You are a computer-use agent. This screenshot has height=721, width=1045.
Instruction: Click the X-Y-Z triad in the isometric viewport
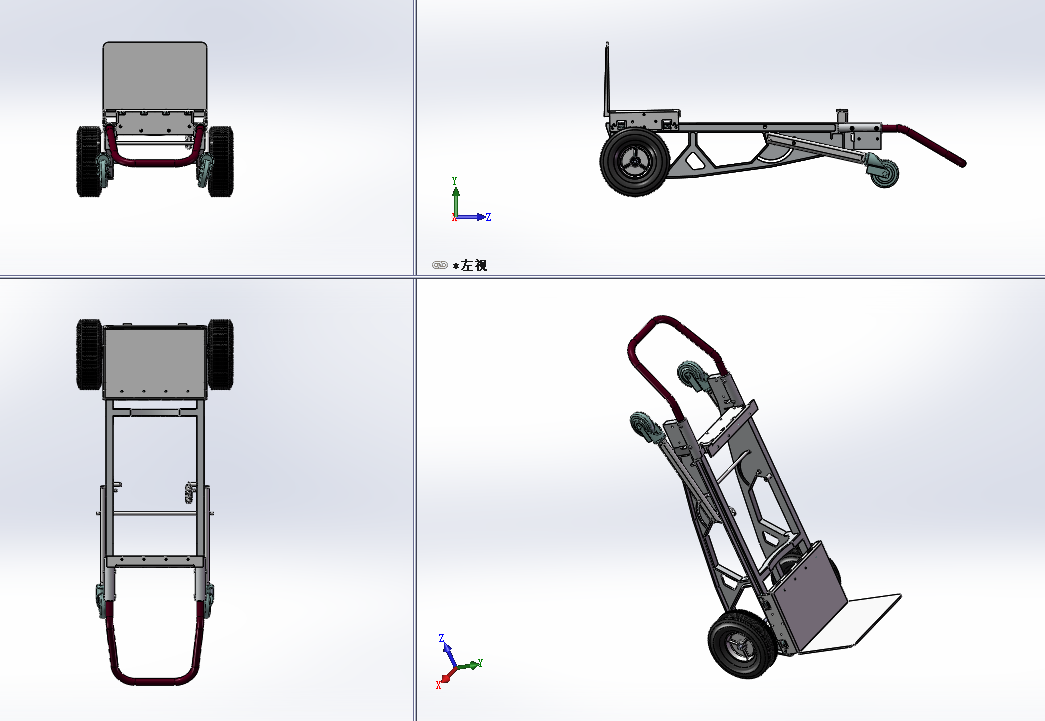pos(459,662)
